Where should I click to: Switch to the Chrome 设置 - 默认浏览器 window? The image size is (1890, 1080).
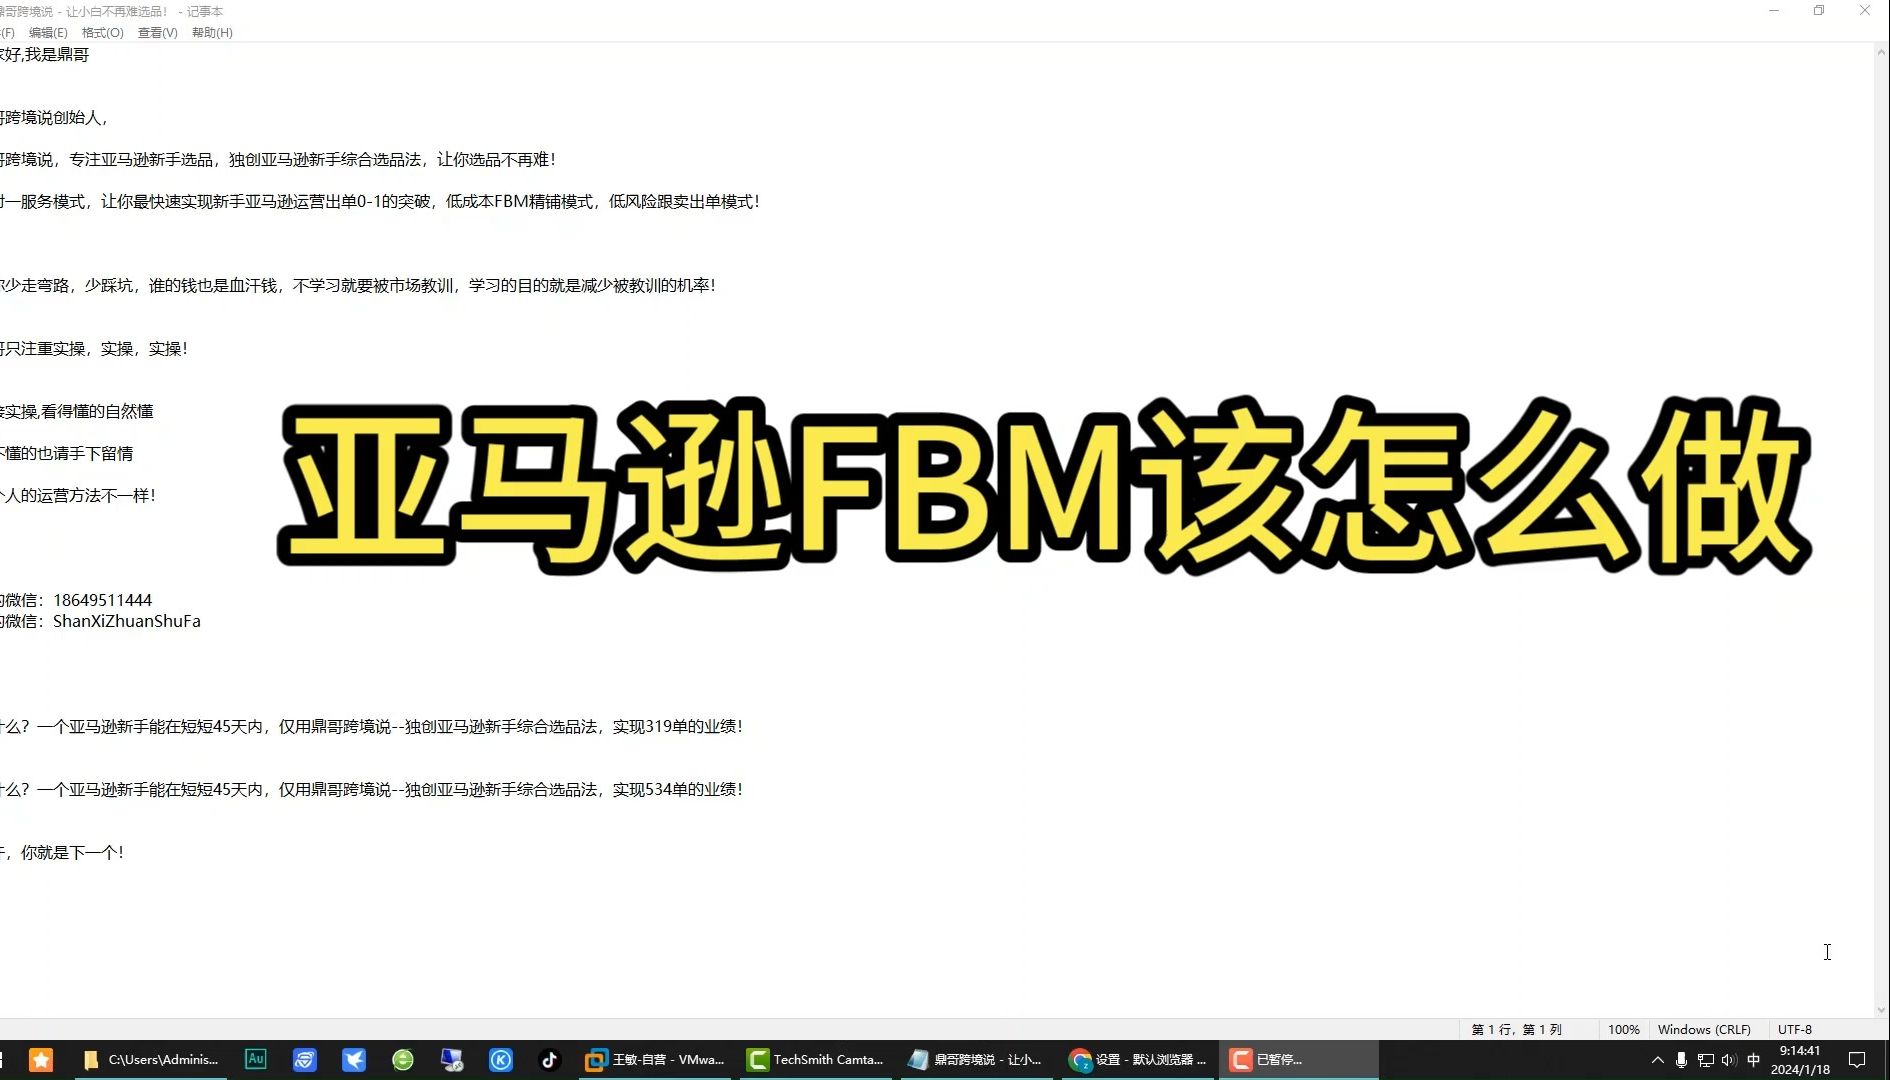click(1138, 1060)
